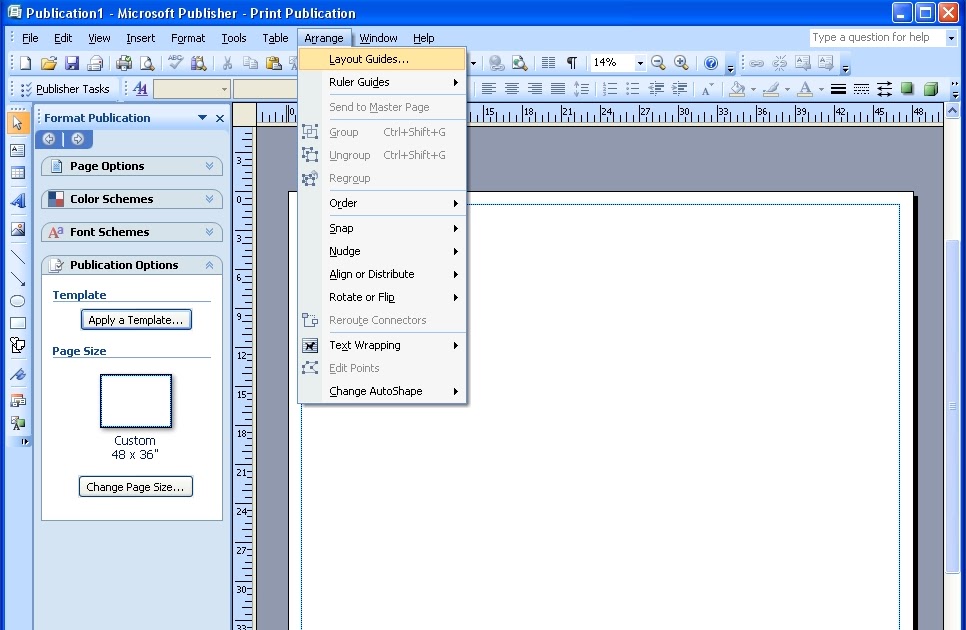Click the Font Color letter A
The image size is (966, 630).
pos(805,89)
